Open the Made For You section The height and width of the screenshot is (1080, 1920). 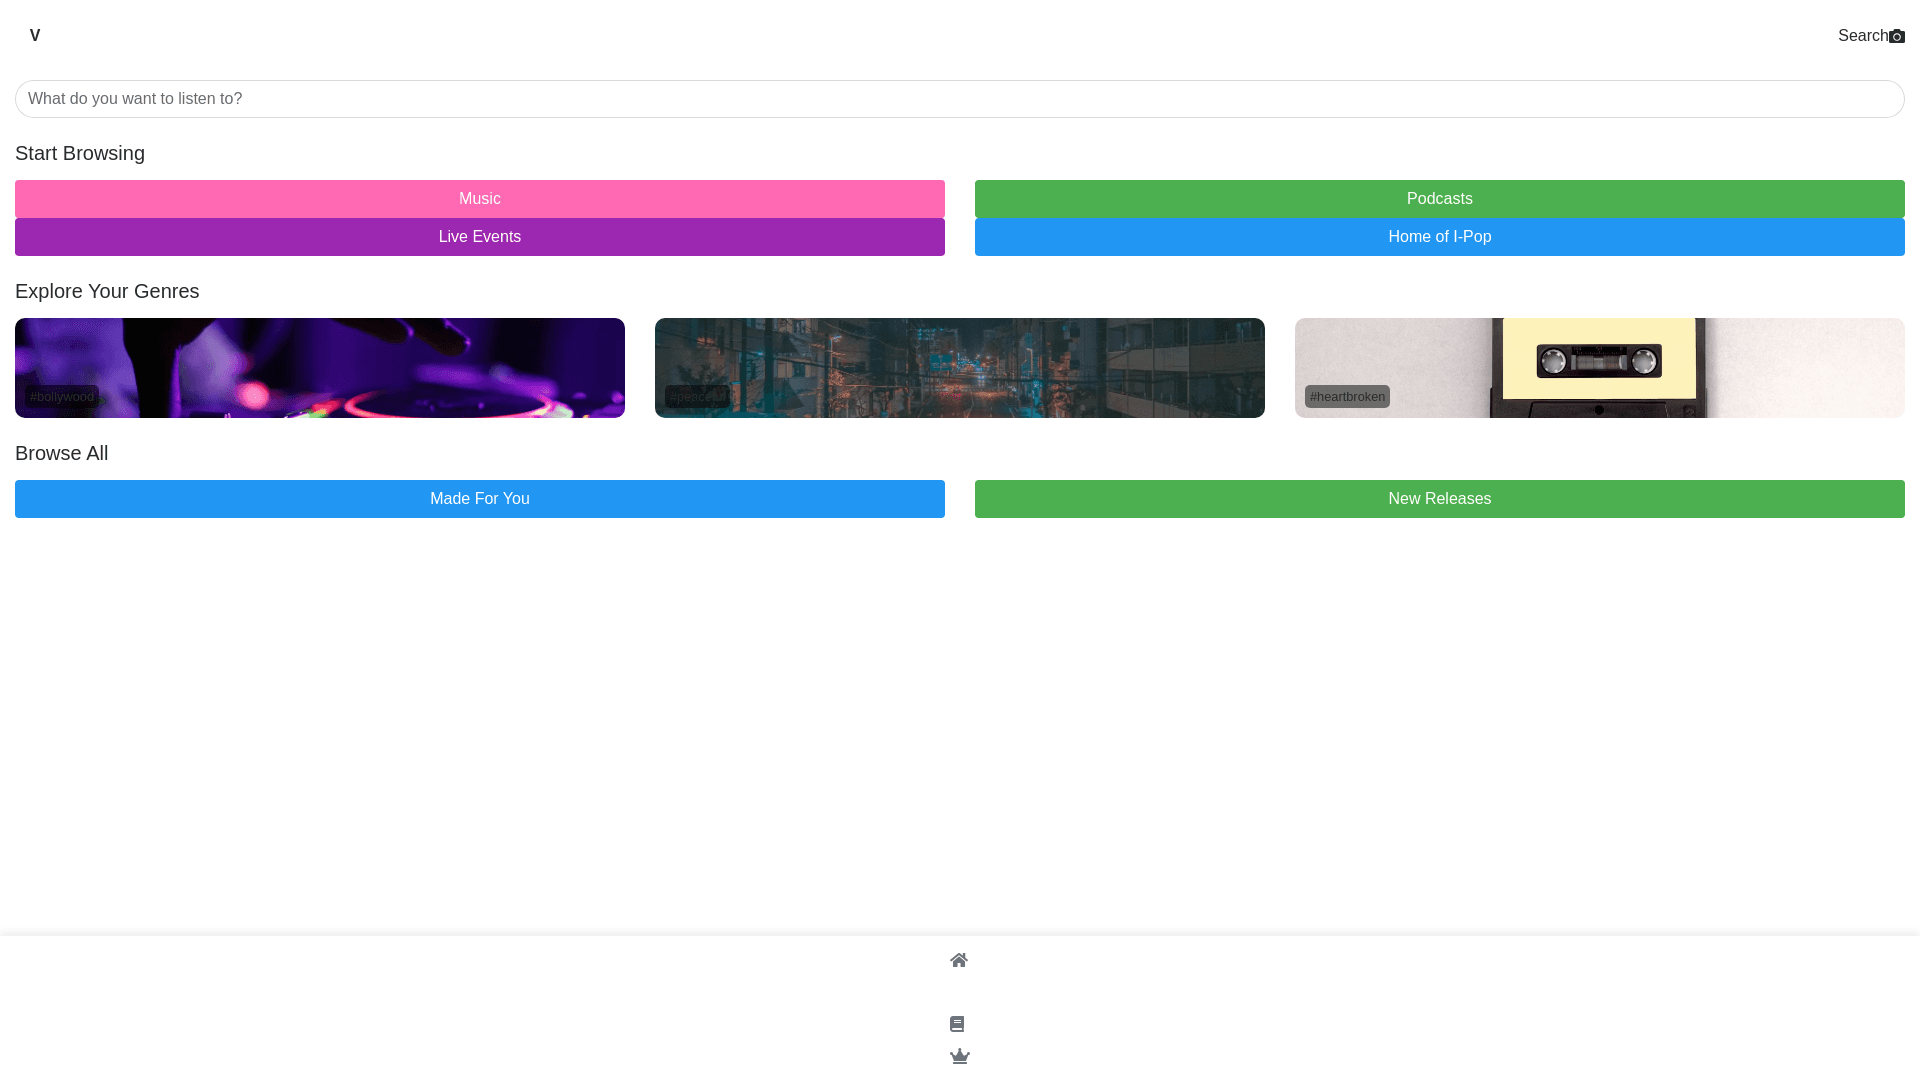pos(479,499)
